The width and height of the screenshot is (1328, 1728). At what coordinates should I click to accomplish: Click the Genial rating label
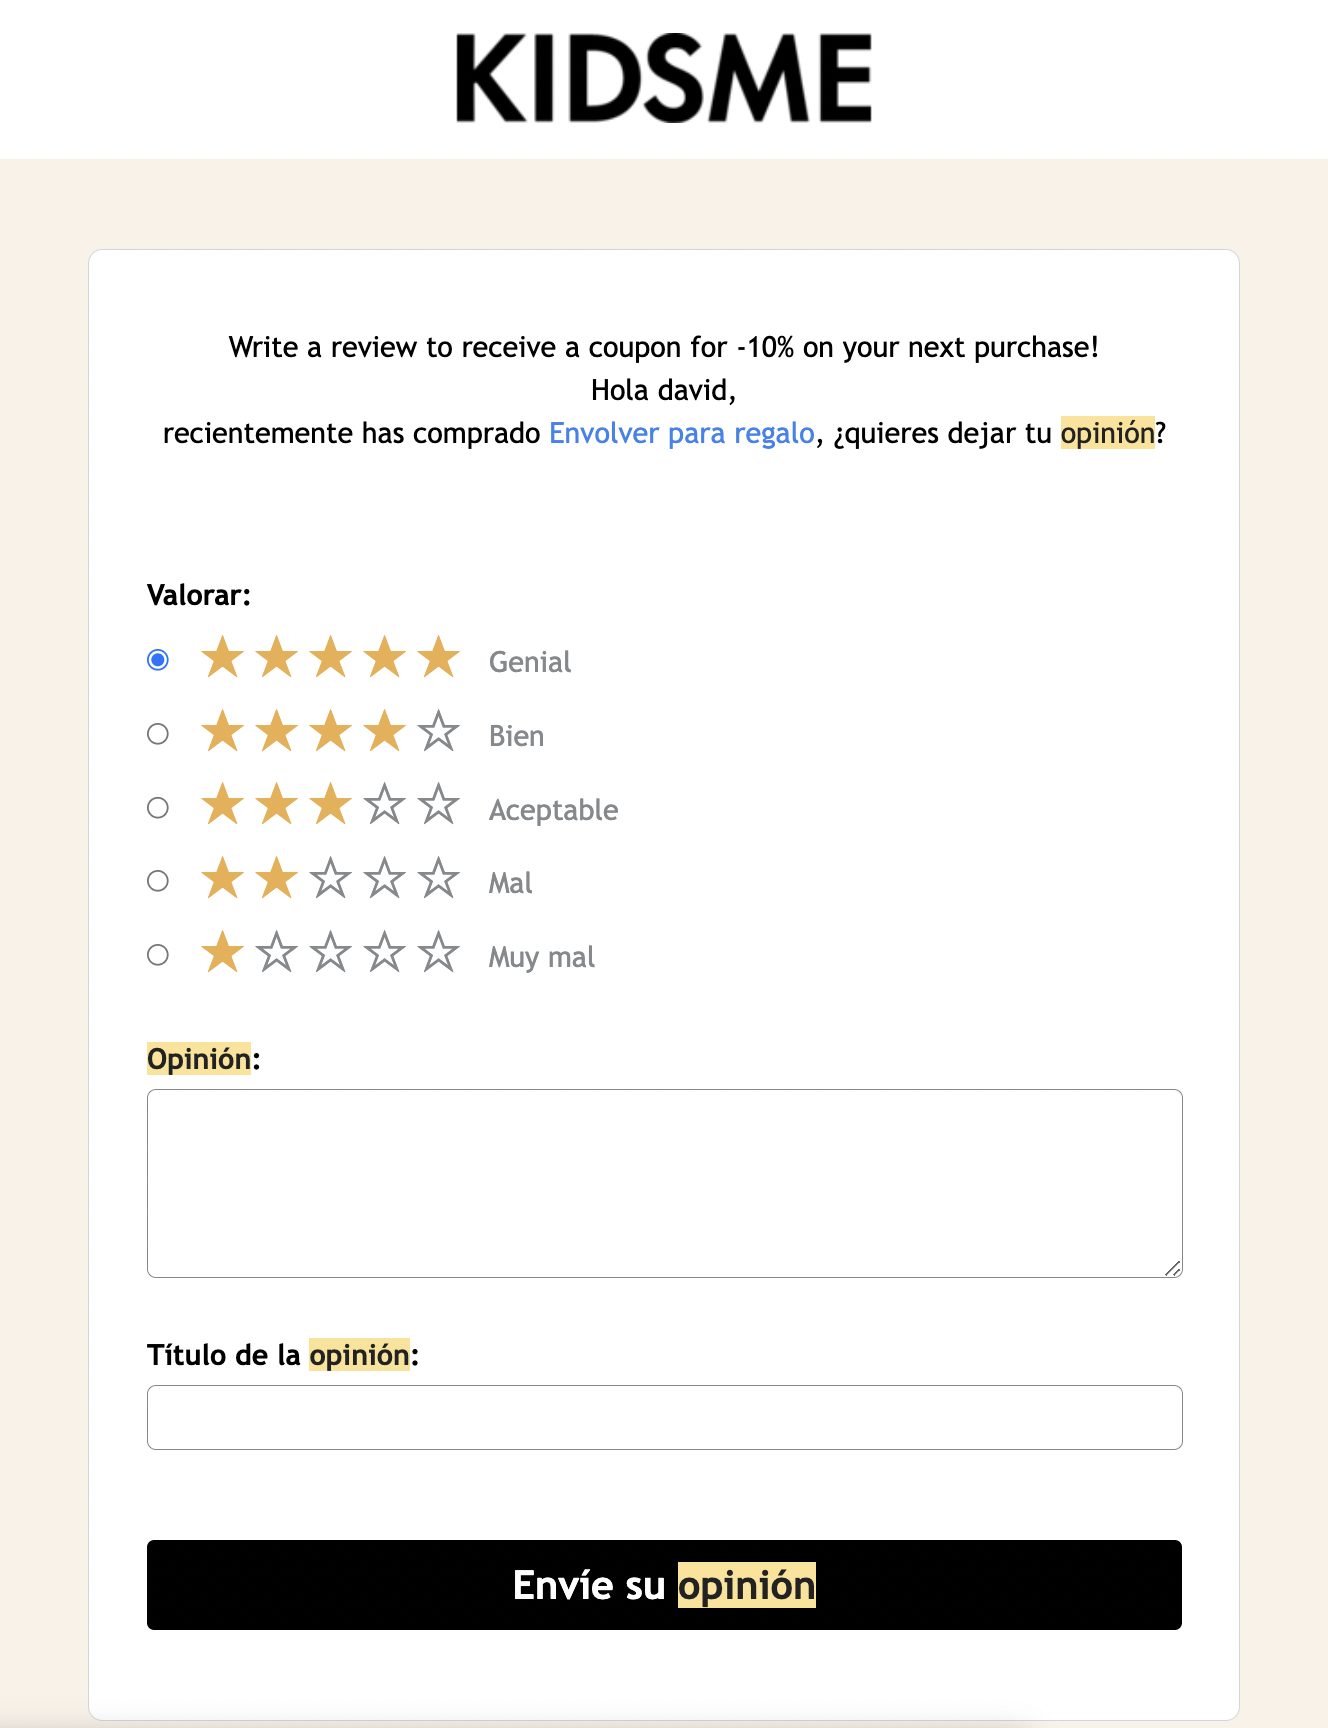point(530,662)
